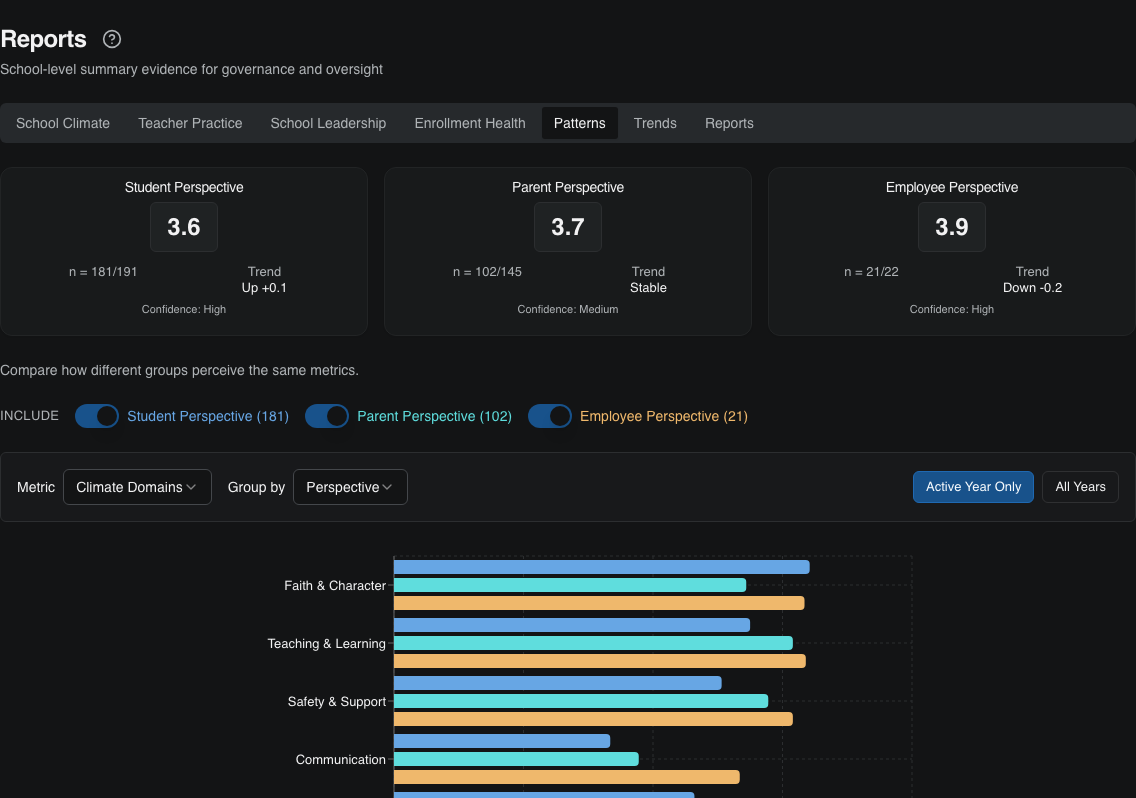The width and height of the screenshot is (1136, 798).
Task: Click the Student Perspective (181) label
Action: (x=208, y=416)
